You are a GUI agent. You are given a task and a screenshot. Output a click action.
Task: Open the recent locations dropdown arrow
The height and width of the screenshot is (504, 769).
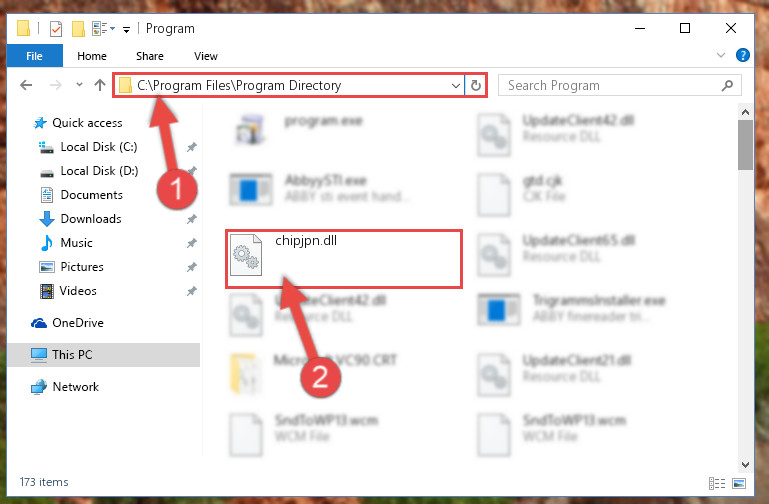click(x=79, y=85)
